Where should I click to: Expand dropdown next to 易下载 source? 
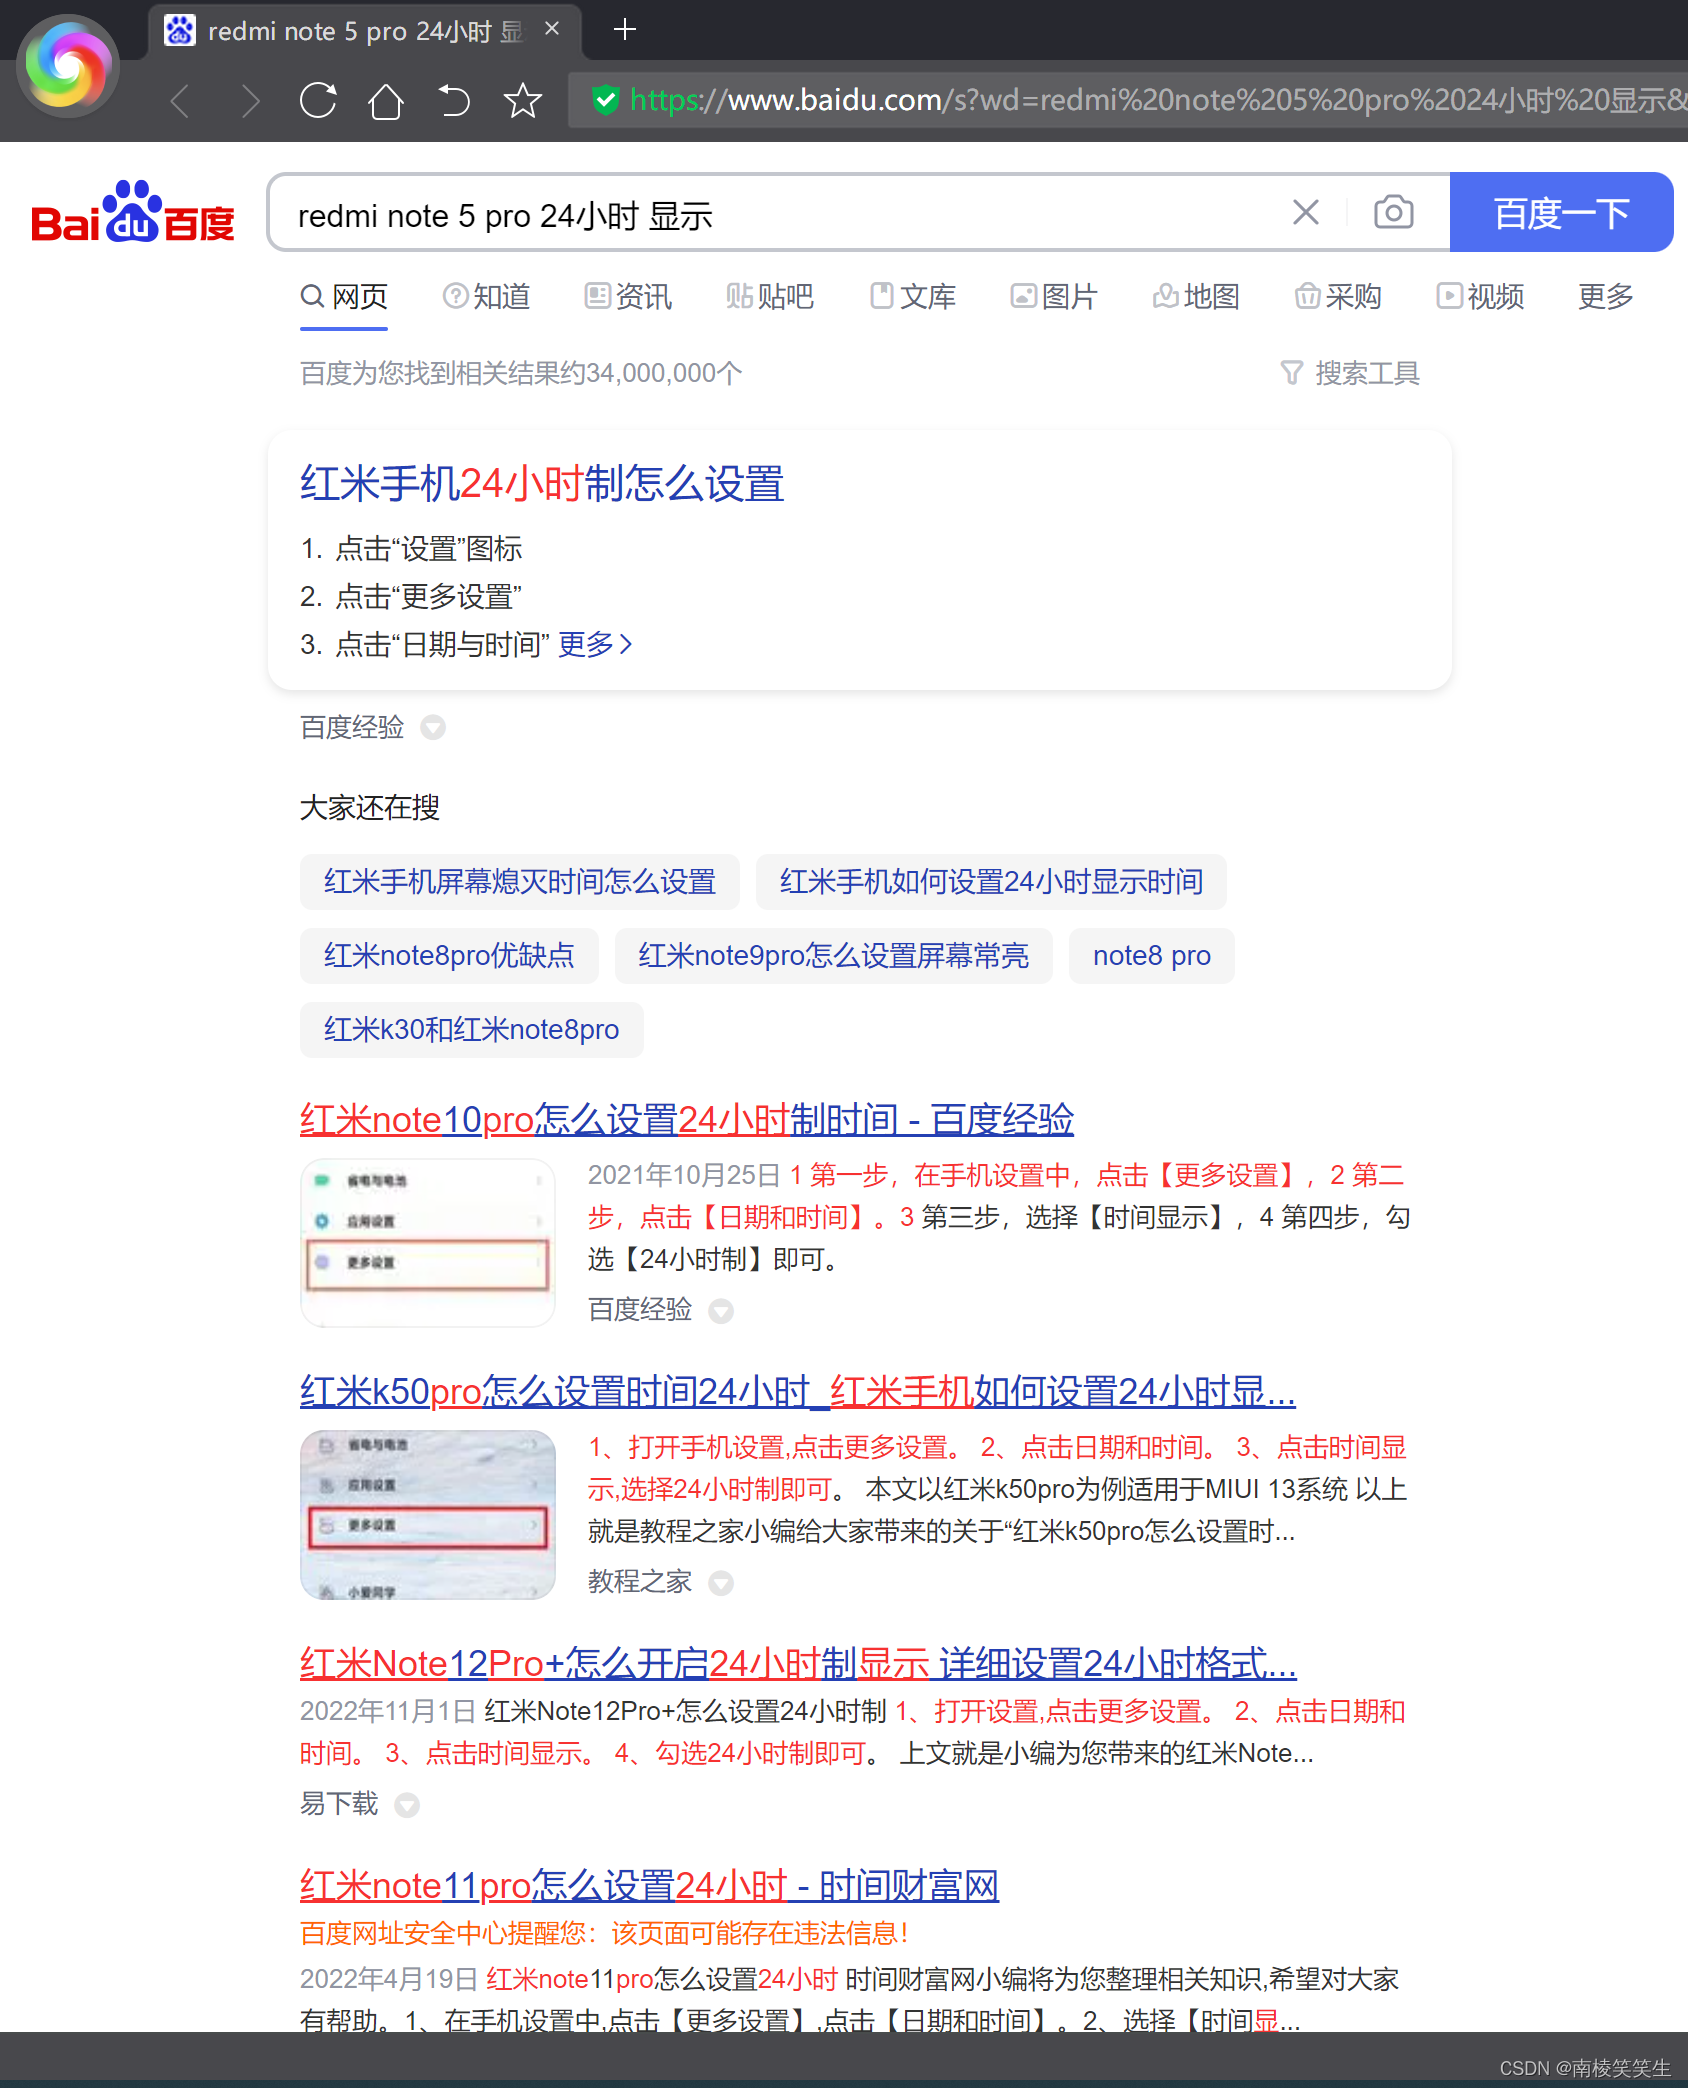pyautogui.click(x=407, y=1805)
